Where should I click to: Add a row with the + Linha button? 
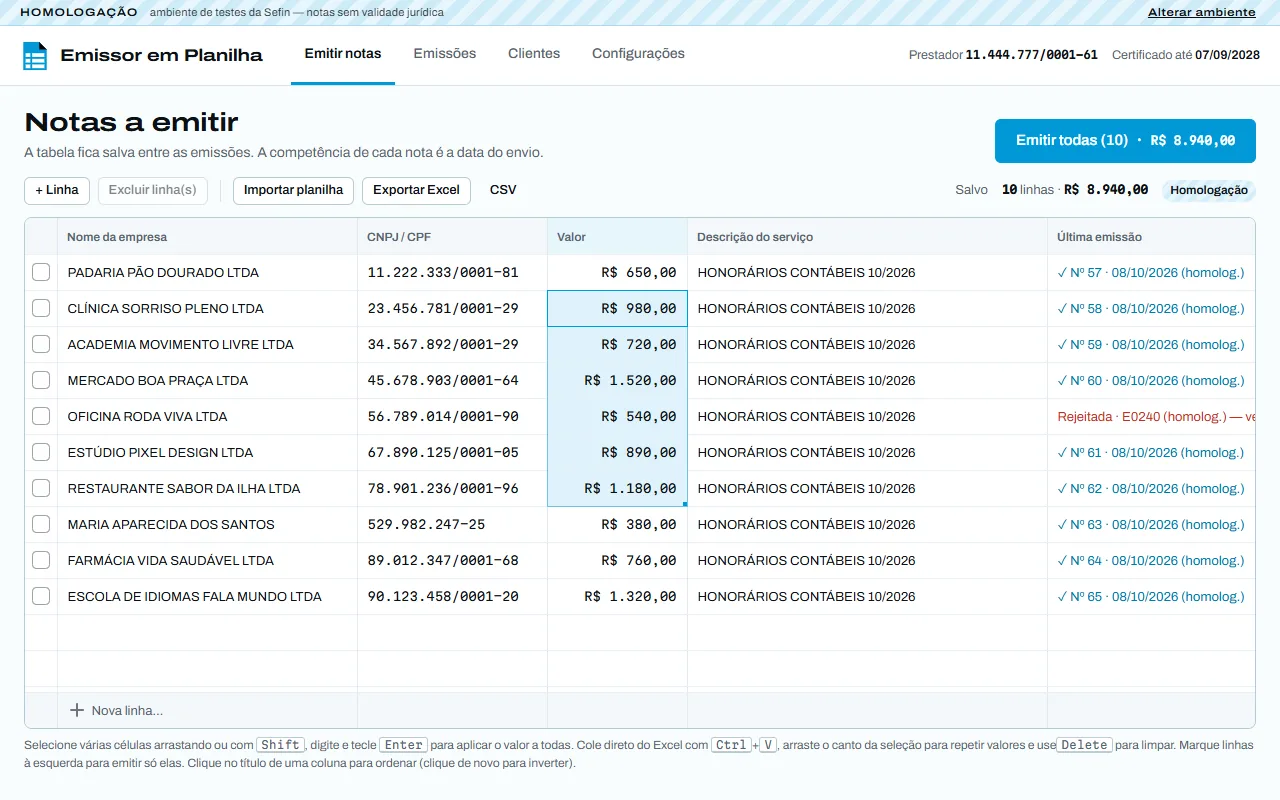click(x=57, y=190)
